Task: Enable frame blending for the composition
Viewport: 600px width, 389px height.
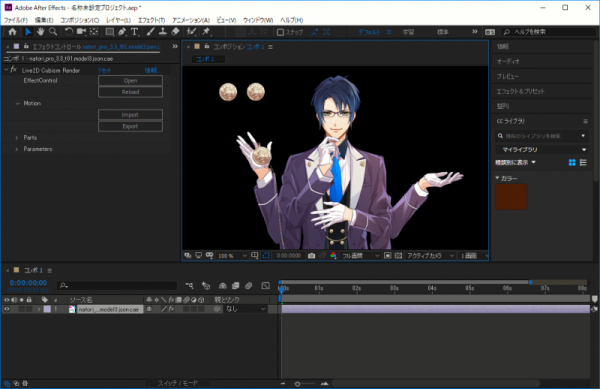Action: tap(236, 286)
